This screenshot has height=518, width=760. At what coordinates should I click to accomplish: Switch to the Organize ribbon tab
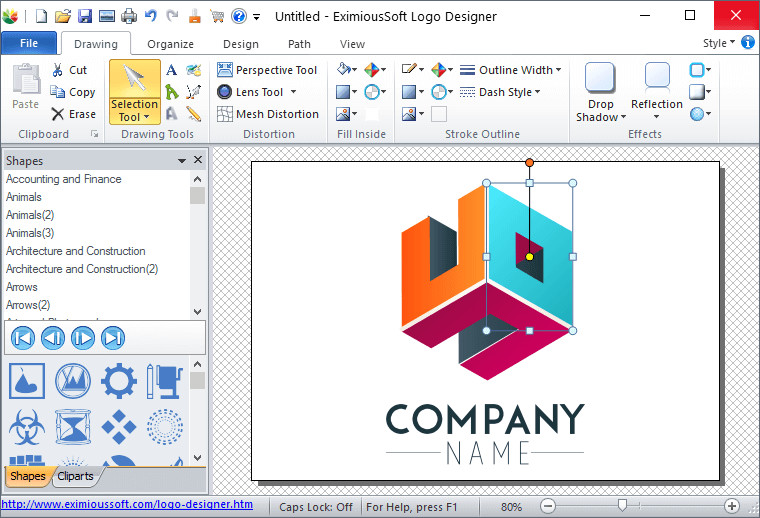(x=170, y=44)
